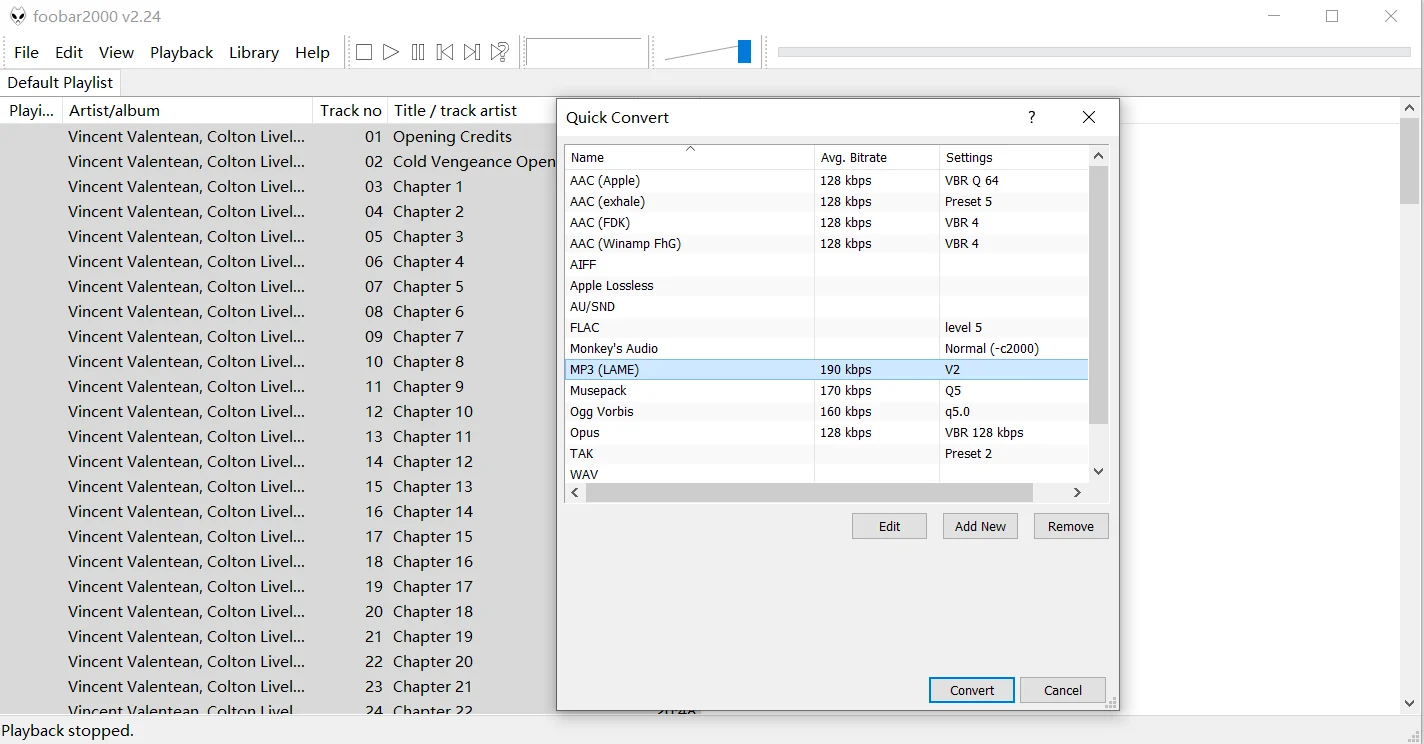Click the Add New preset button
Screen dimensions: 1424x744
point(980,526)
